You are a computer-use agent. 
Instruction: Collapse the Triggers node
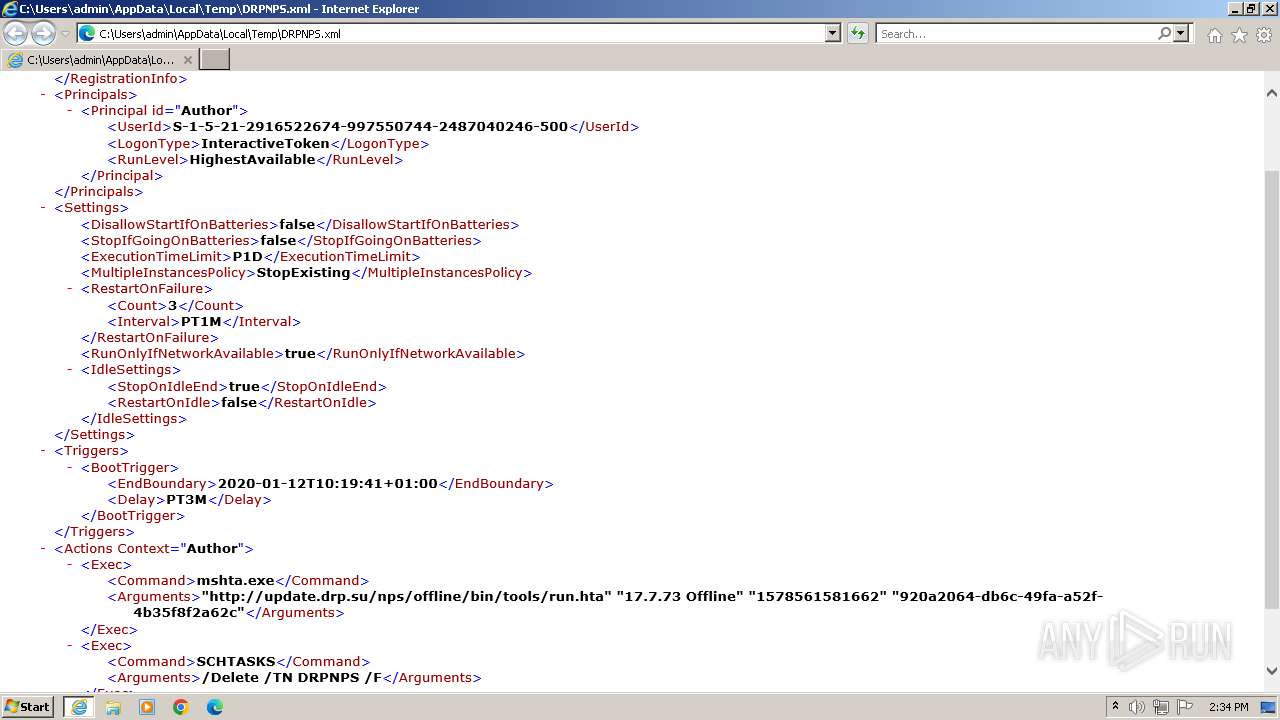pos(43,451)
